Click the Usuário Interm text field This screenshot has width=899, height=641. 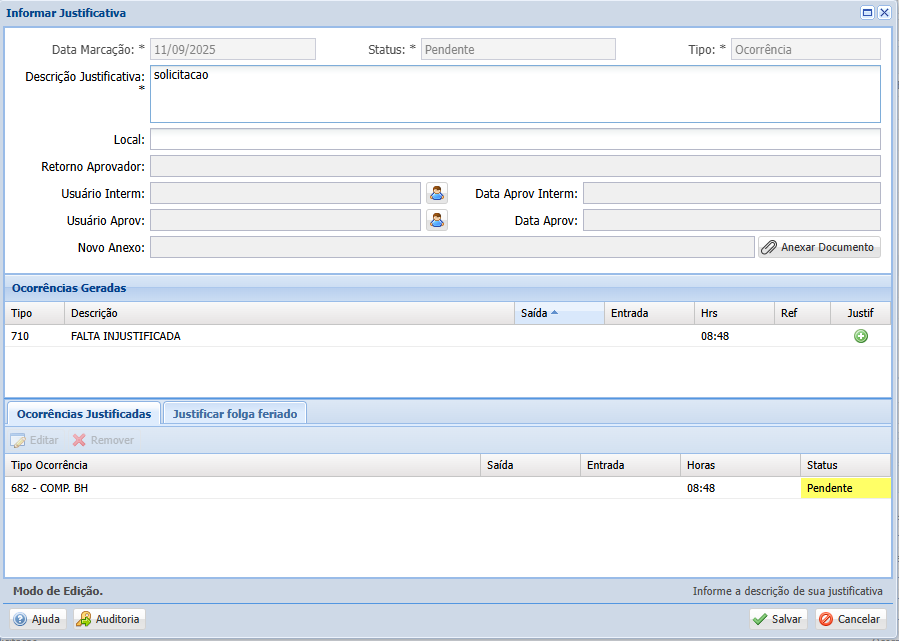pos(286,193)
